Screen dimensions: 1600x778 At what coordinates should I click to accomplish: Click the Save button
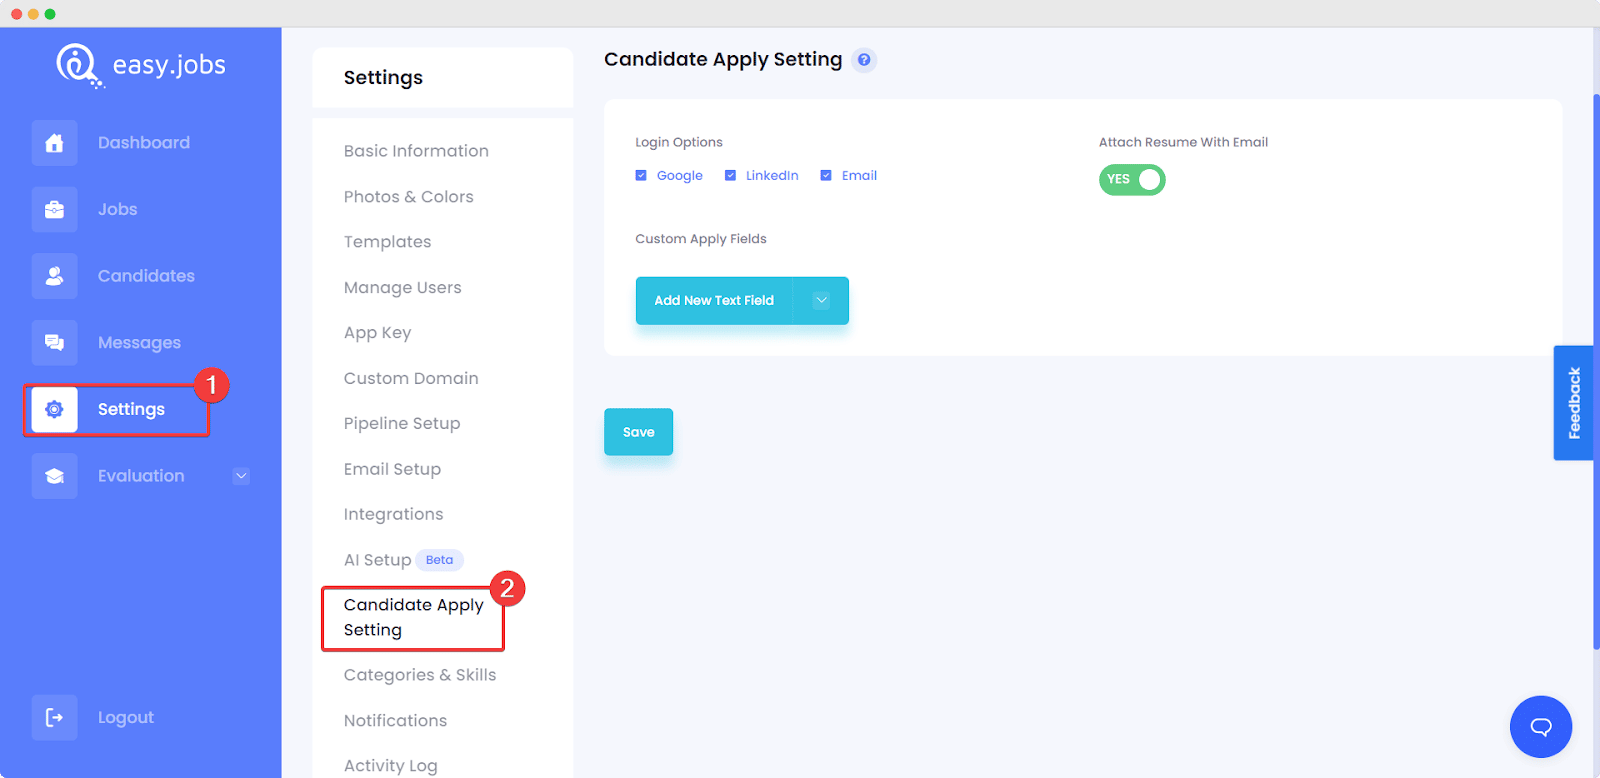click(x=638, y=432)
